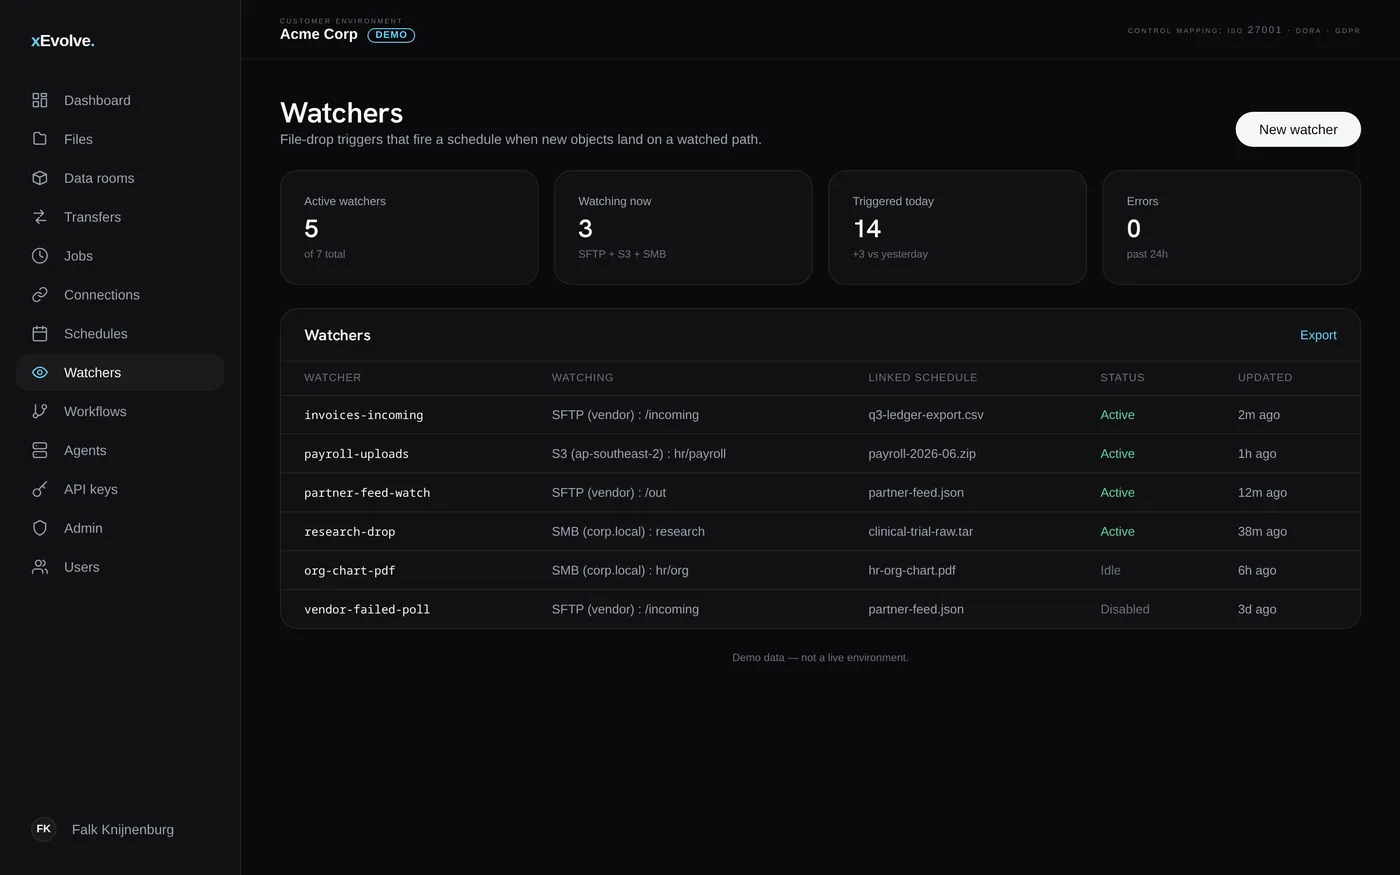1400x875 pixels.
Task: Open Data rooms section
Action: pyautogui.click(x=120, y=178)
